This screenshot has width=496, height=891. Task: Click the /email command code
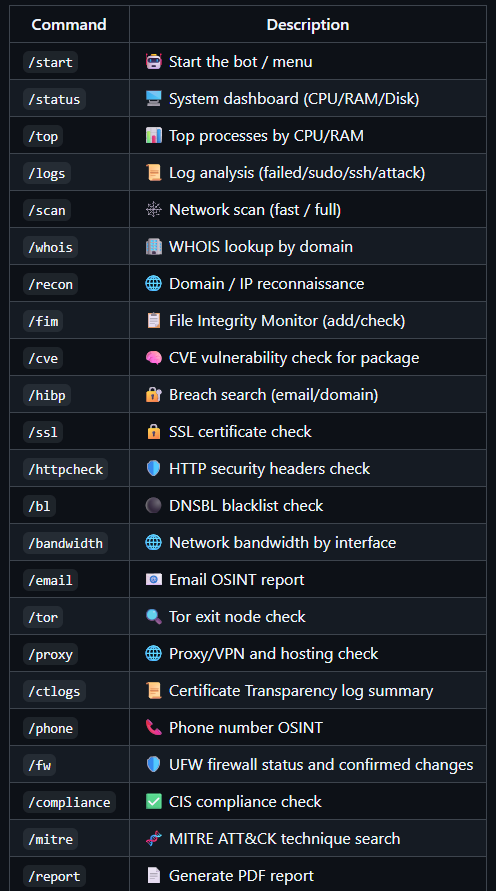pyautogui.click(x=51, y=580)
